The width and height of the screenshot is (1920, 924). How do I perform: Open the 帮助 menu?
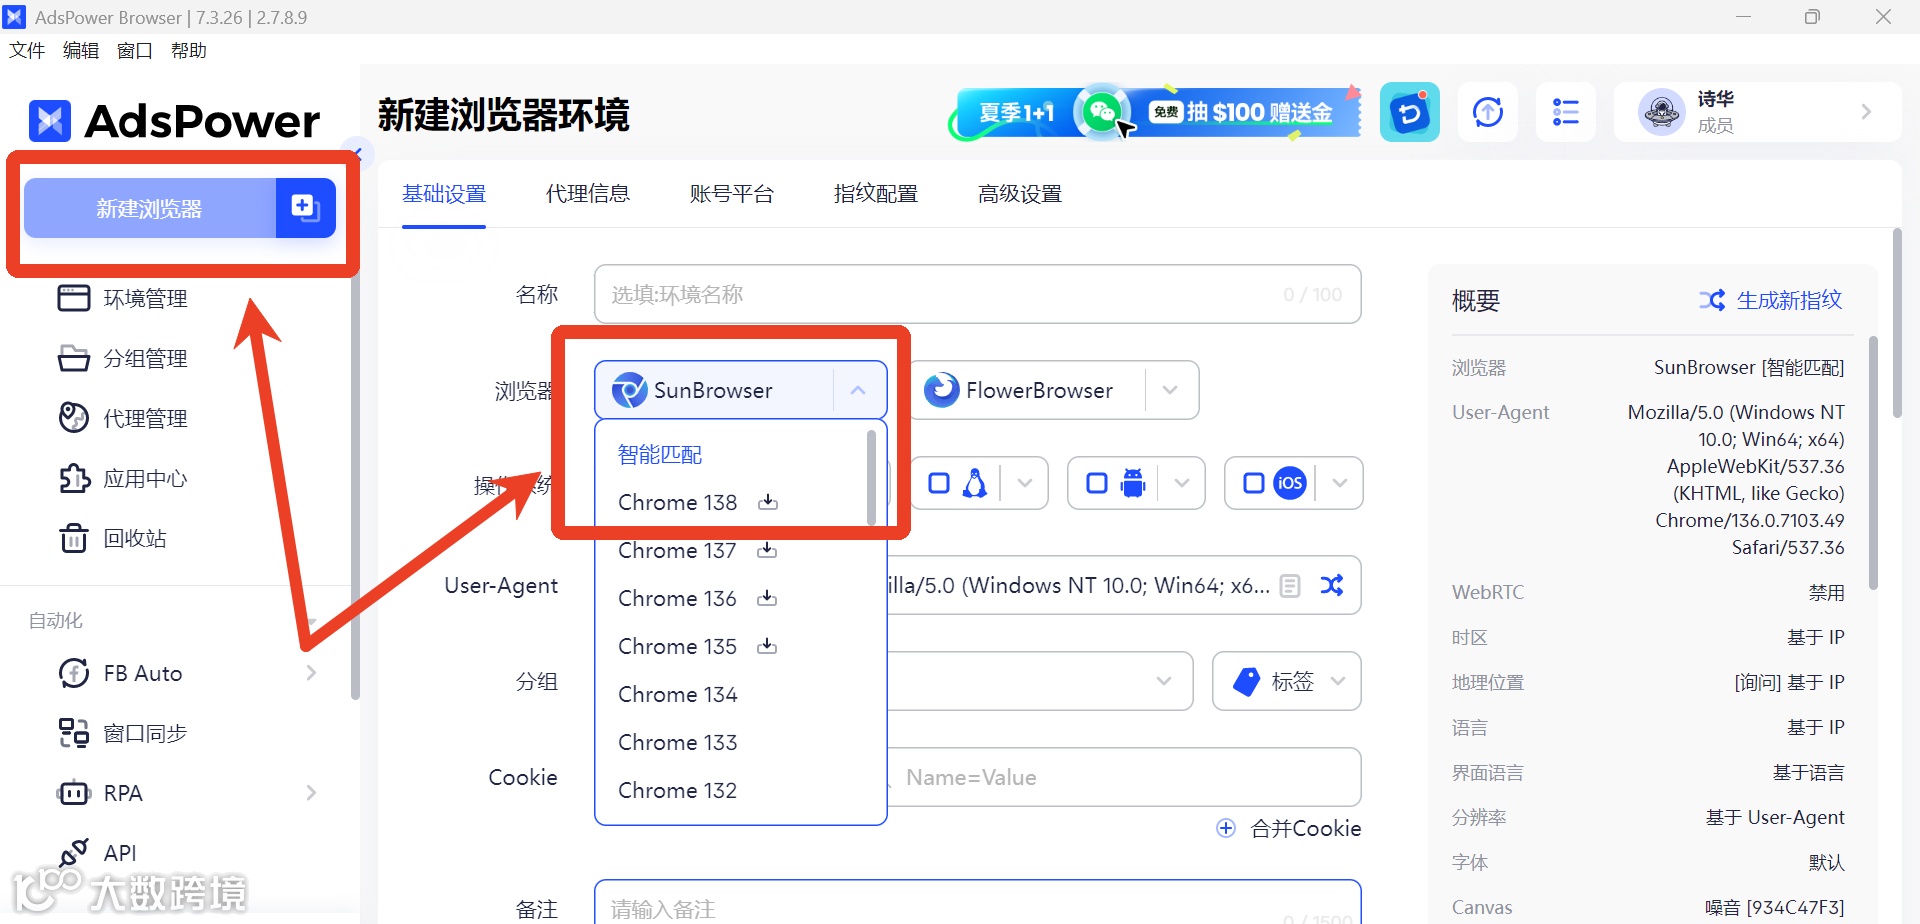coord(189,50)
